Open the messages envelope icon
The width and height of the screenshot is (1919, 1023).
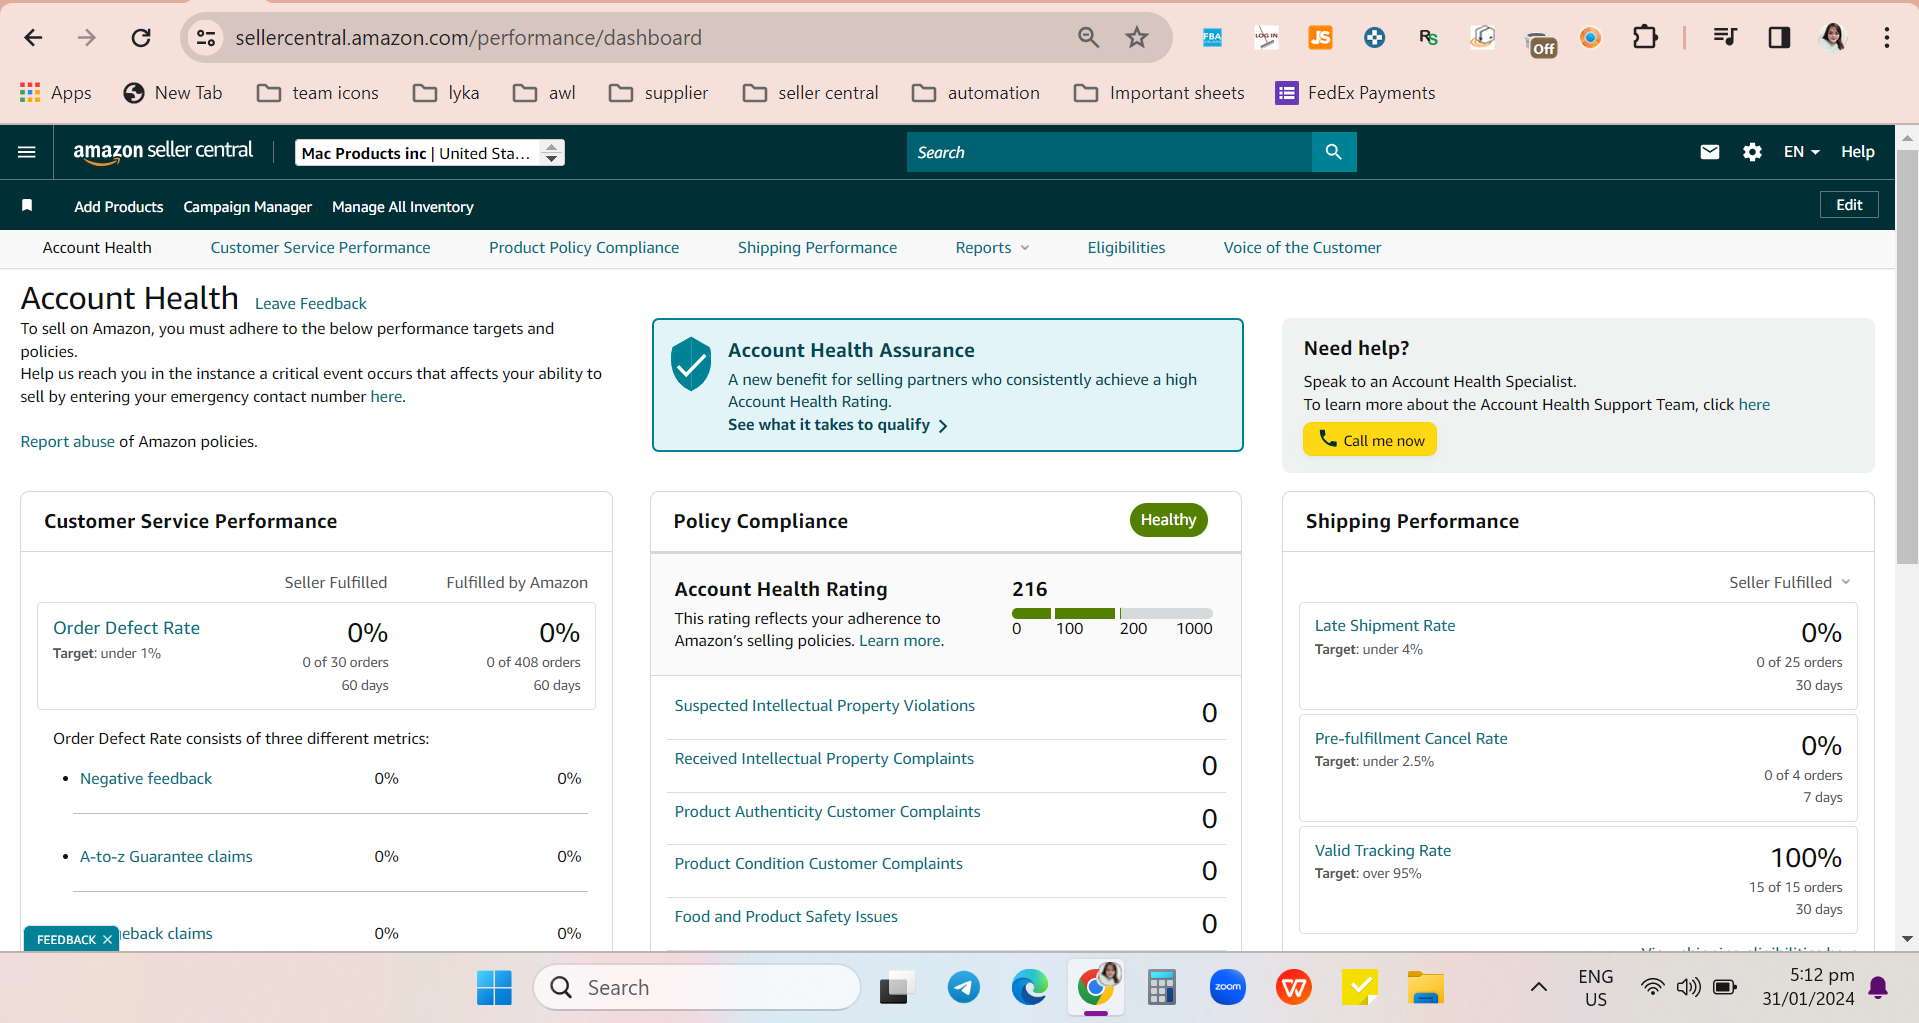[x=1710, y=152]
